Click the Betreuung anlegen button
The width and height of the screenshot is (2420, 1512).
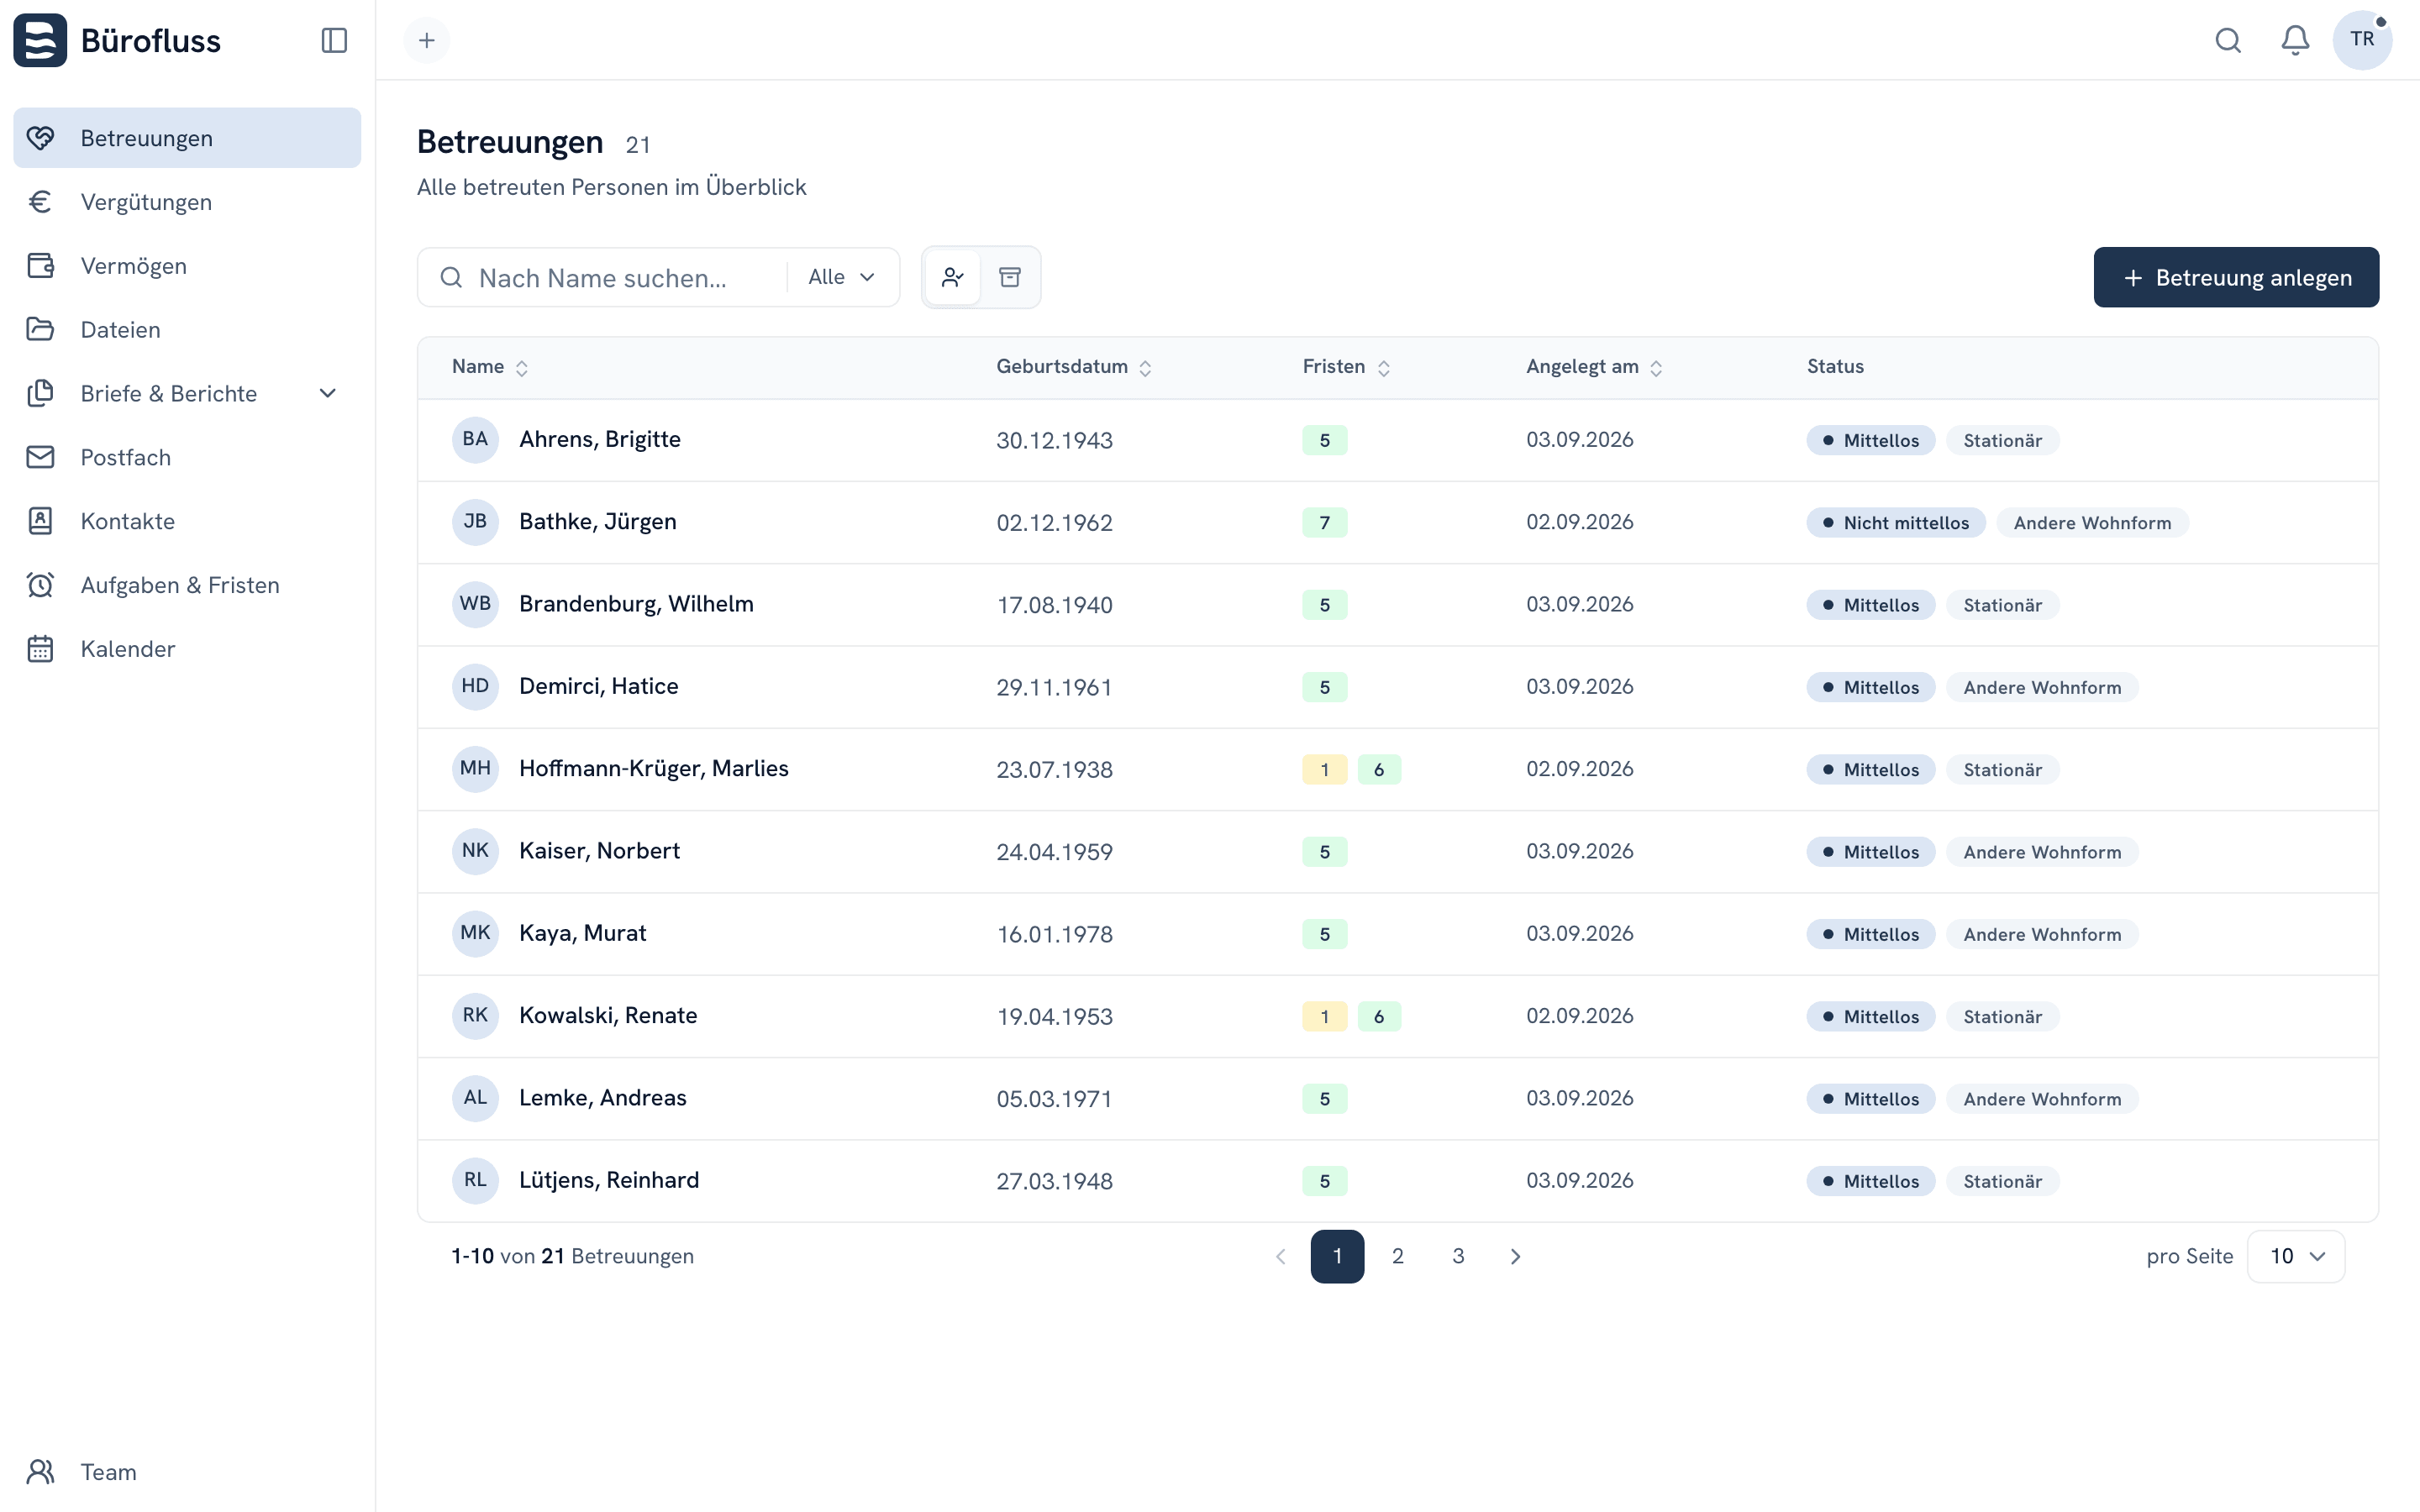(x=2236, y=277)
